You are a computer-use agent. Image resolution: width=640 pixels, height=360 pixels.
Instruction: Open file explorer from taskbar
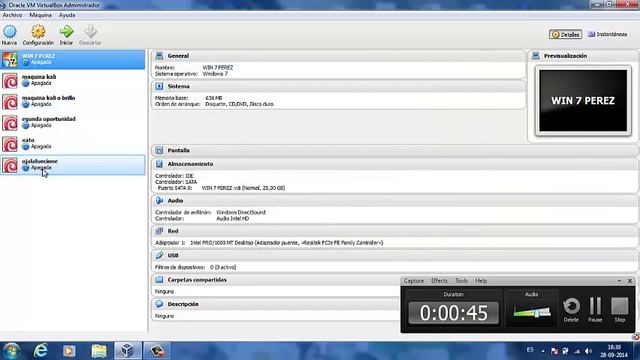point(99,351)
